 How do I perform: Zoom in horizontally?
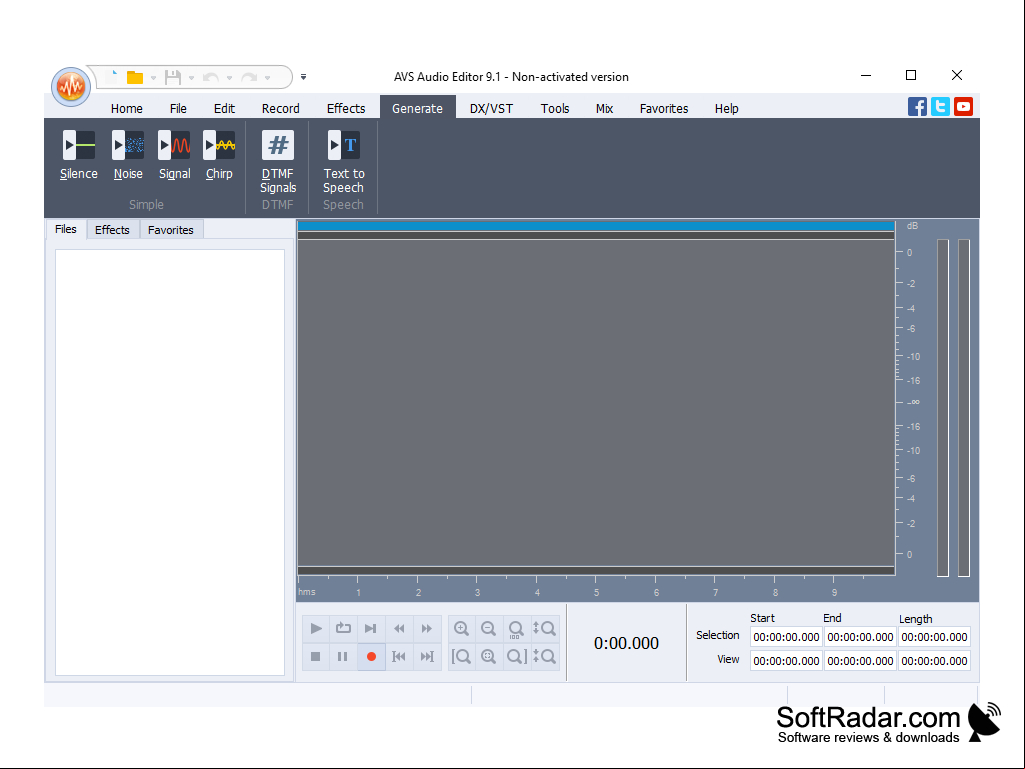click(x=462, y=628)
